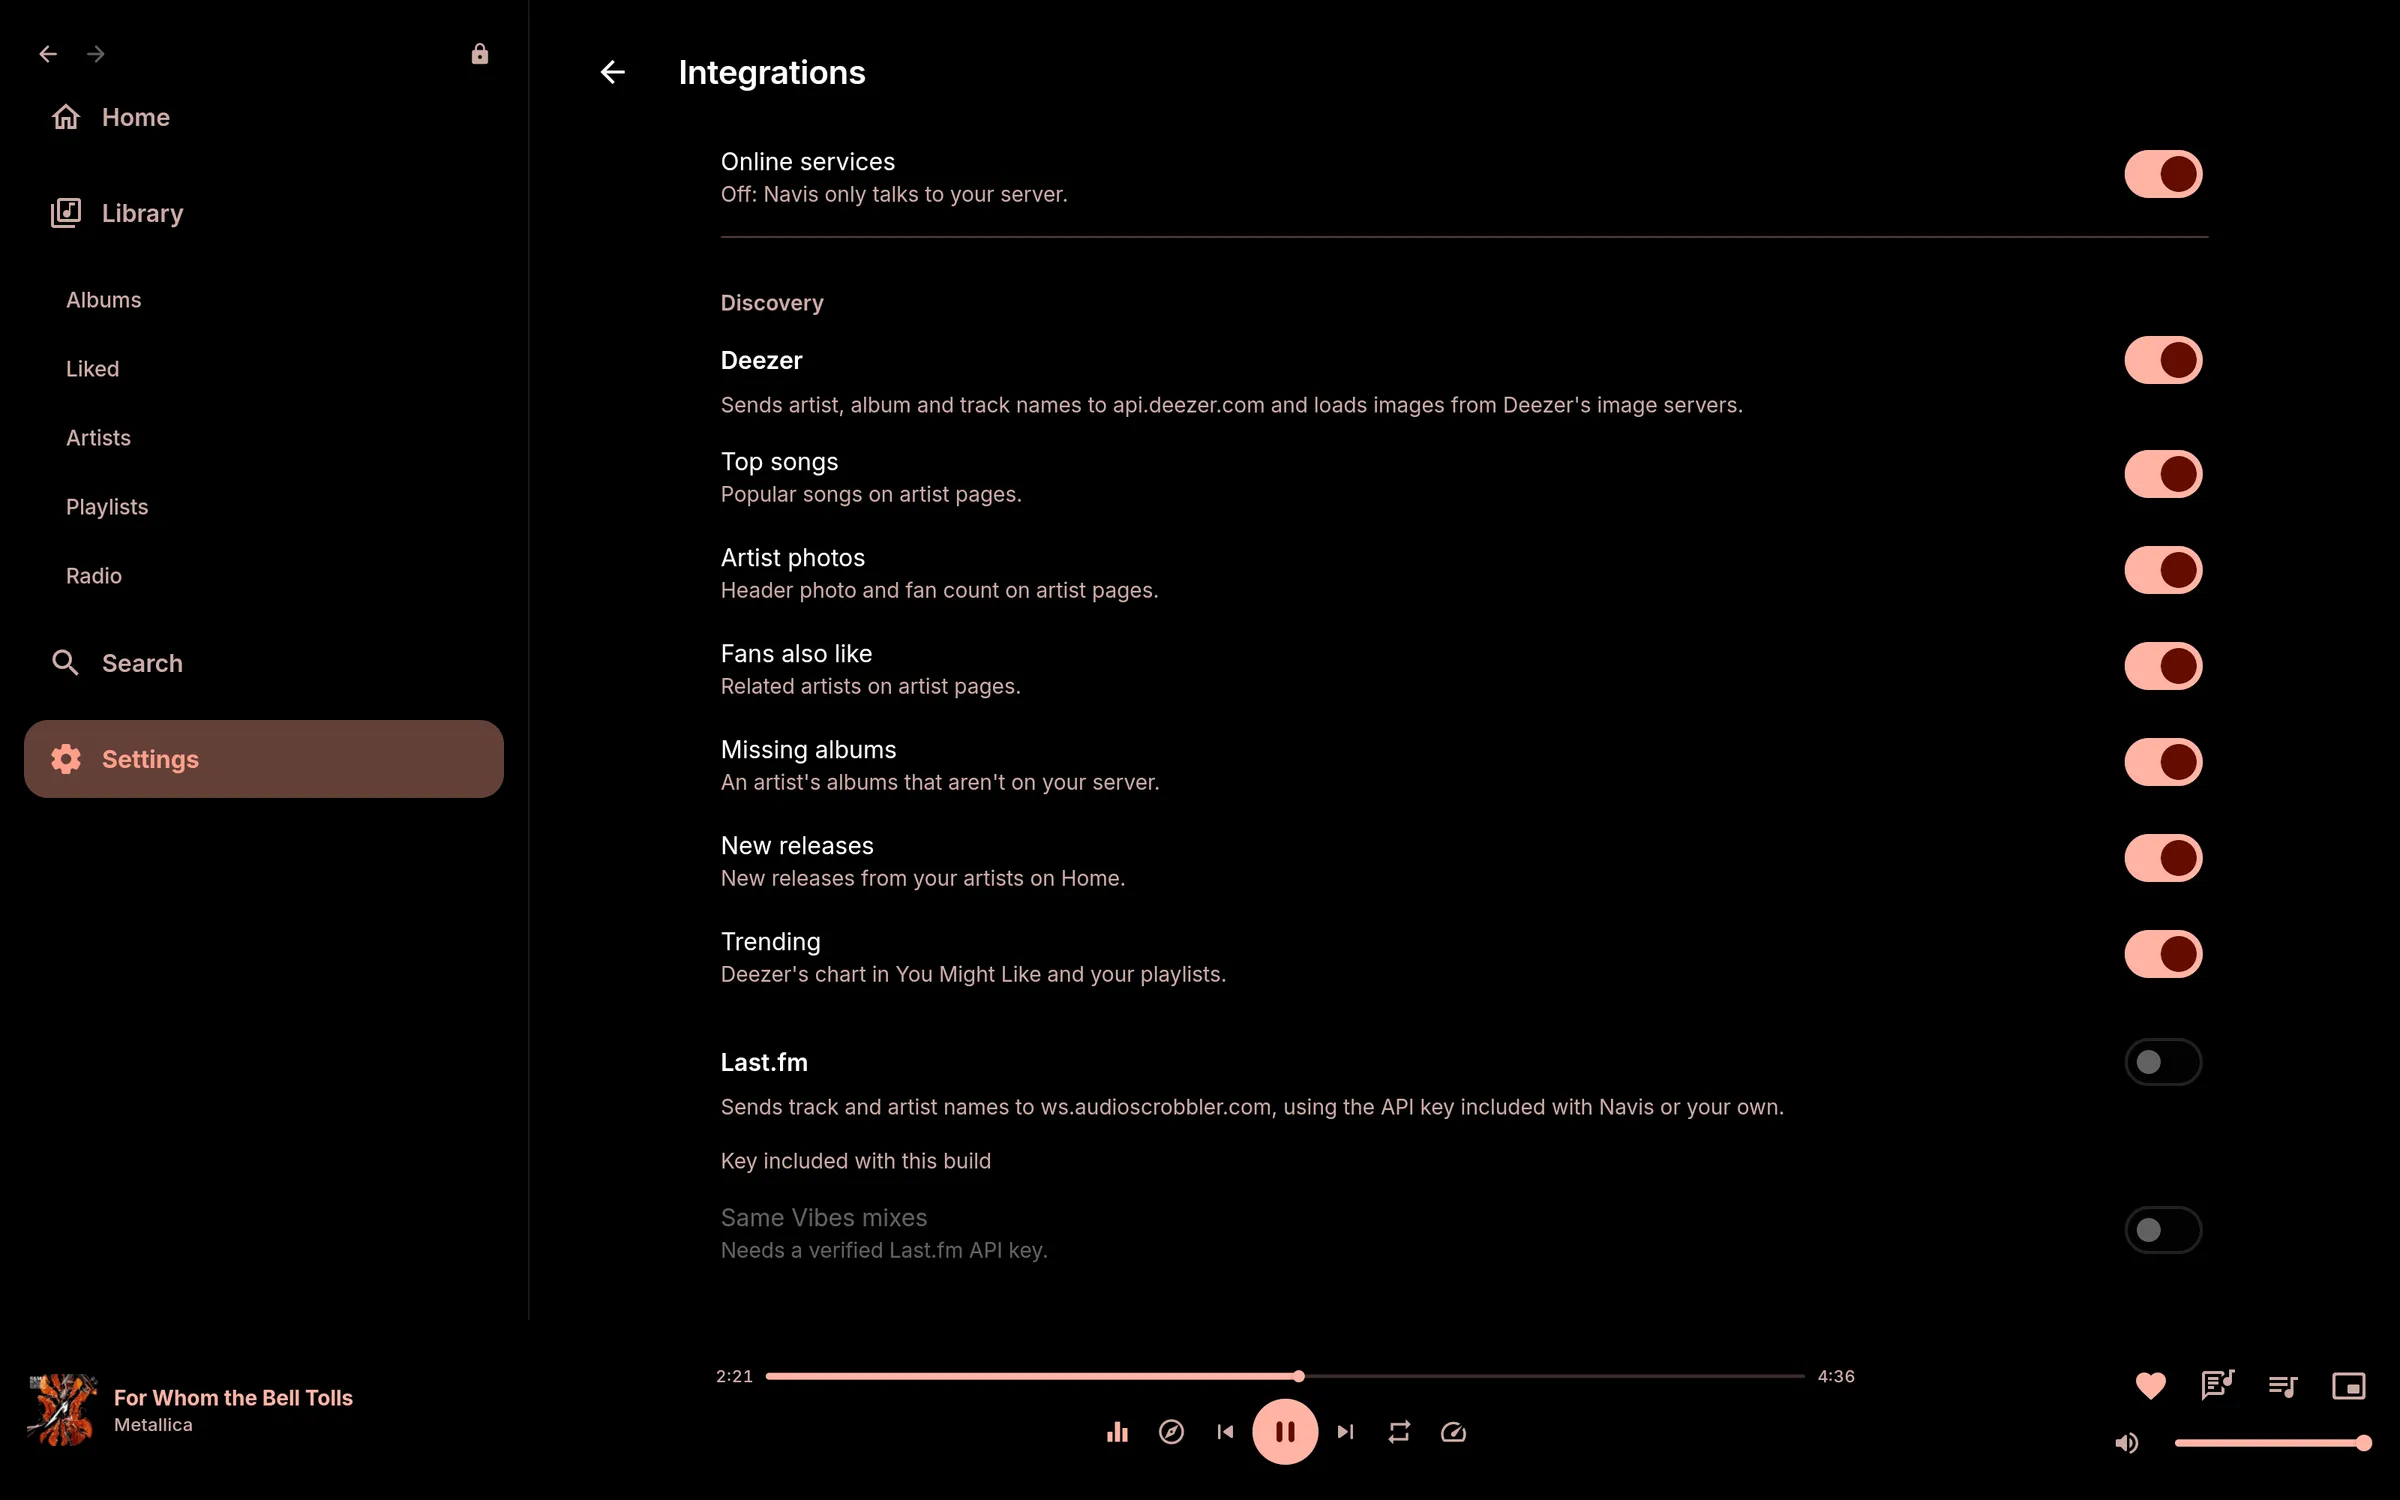
Task: Turn off Artist photos toggle
Action: coord(2163,570)
